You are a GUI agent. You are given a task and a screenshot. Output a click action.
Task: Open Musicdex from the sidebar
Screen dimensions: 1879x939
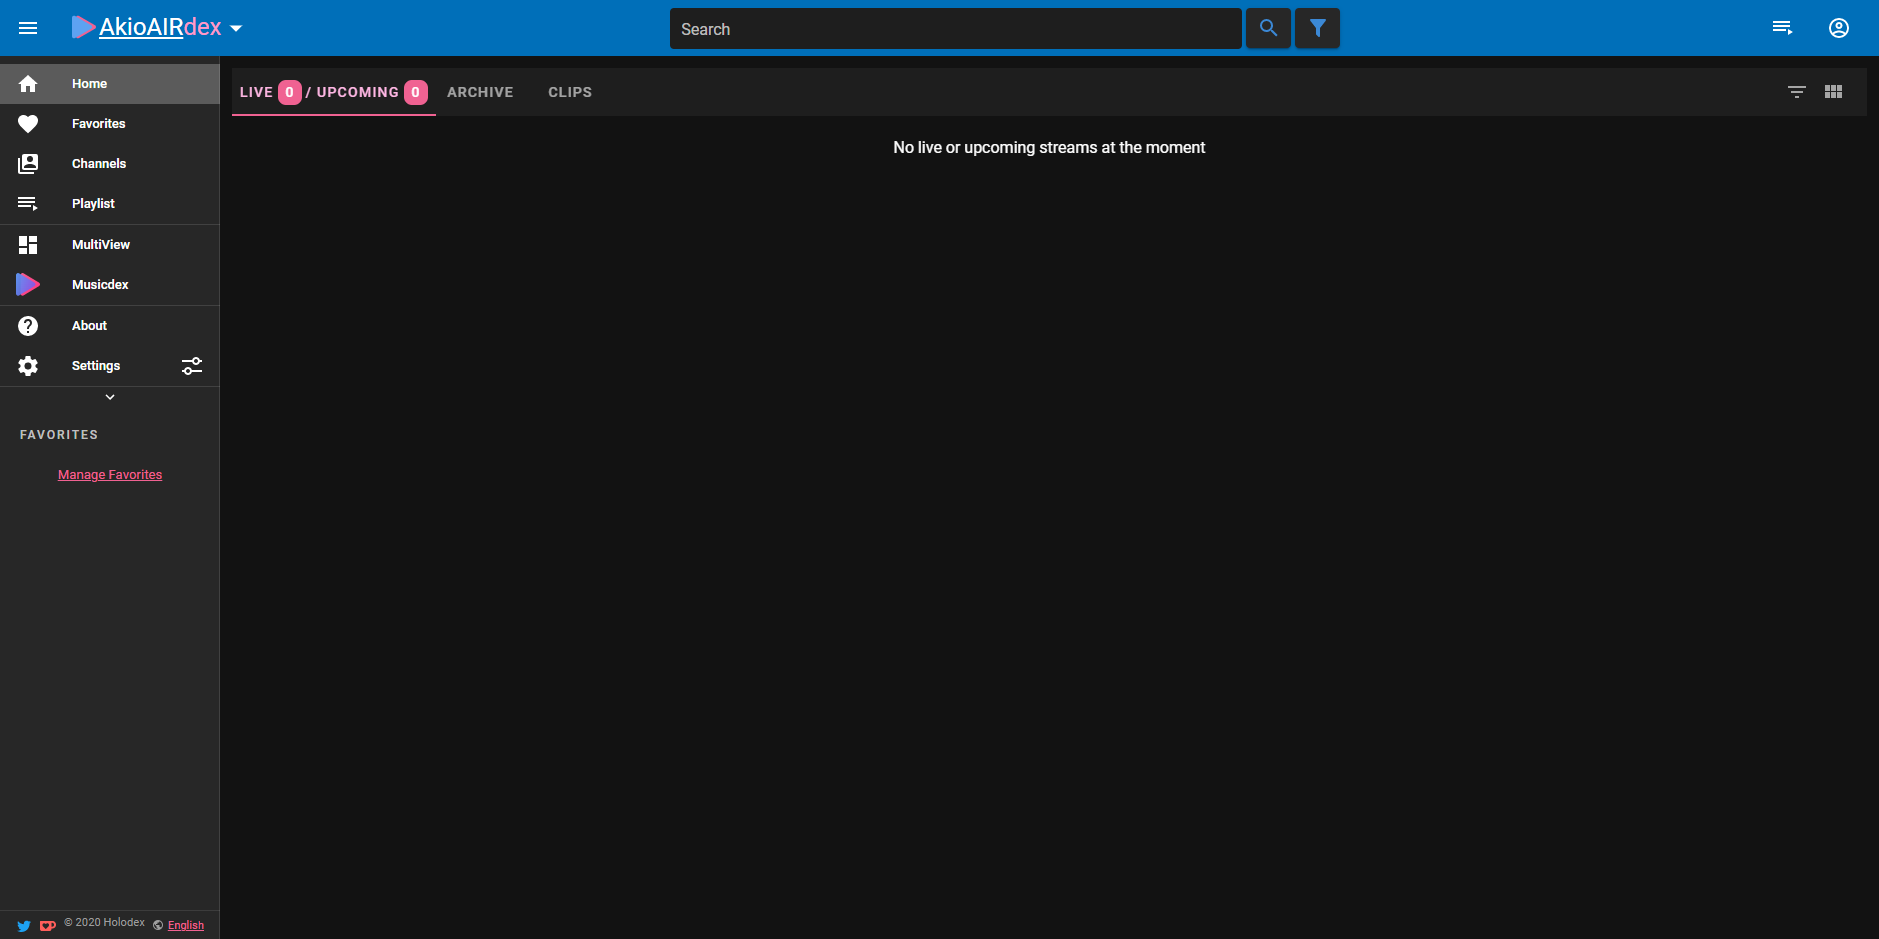(110, 285)
